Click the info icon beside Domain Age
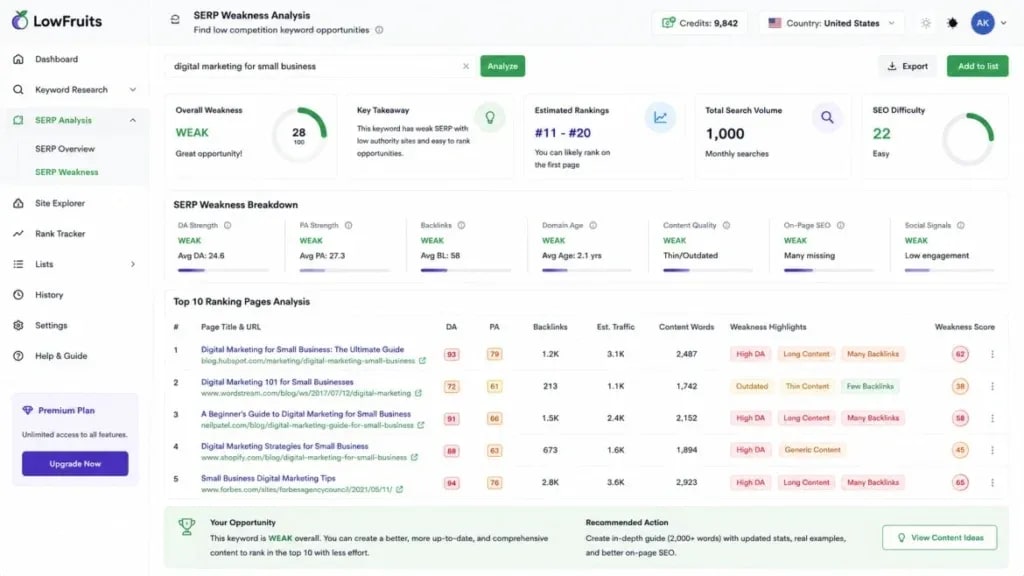This screenshot has width=1024, height=576. pos(593,225)
